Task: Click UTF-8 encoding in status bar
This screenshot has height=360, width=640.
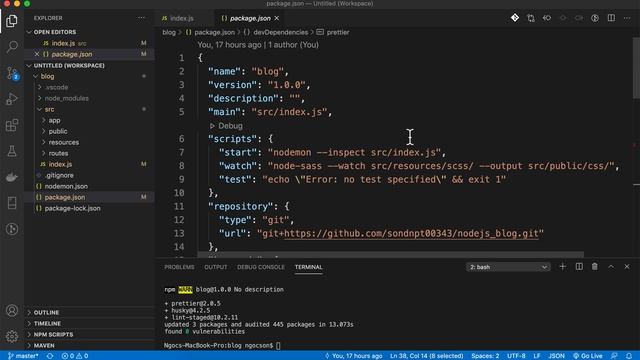Action: click(516, 356)
